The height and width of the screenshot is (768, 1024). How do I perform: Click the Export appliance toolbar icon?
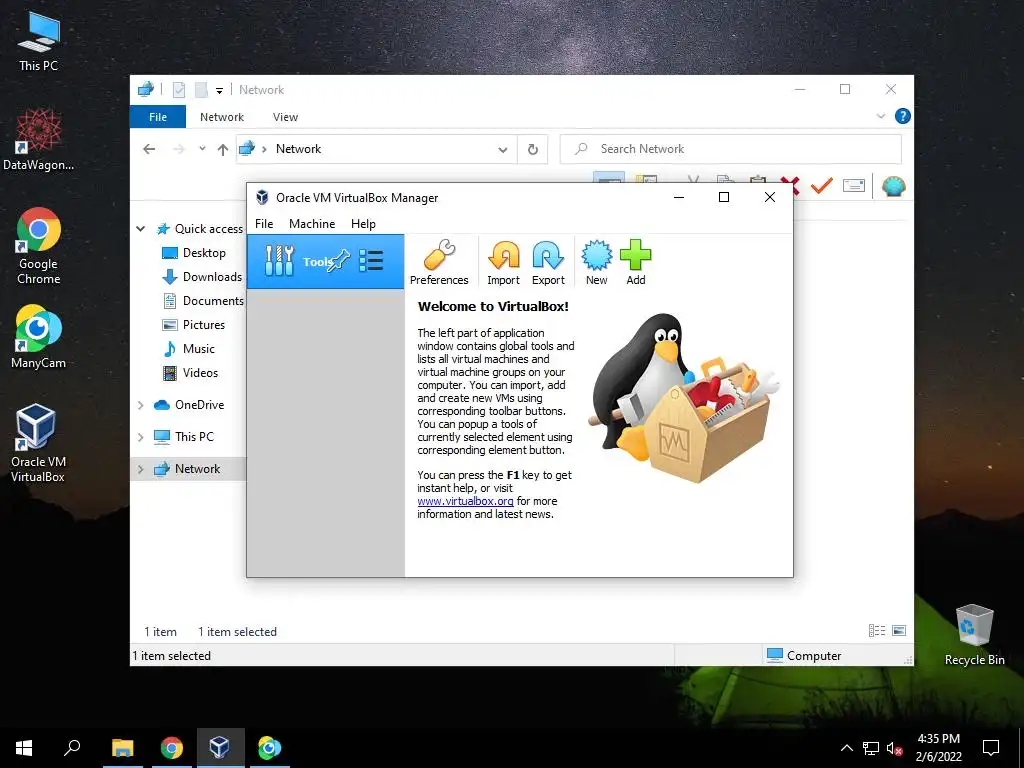click(548, 263)
